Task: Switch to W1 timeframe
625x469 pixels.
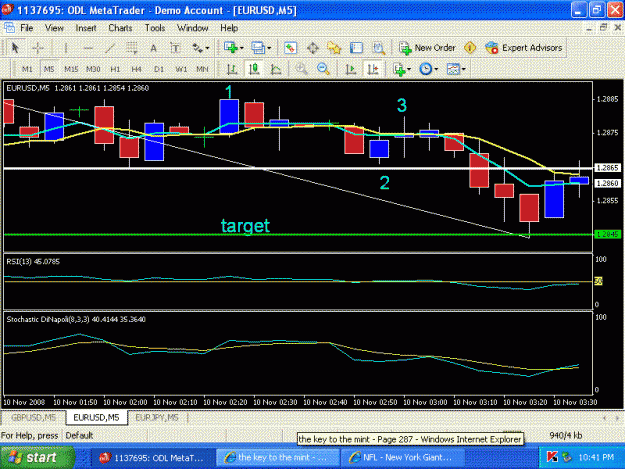Action: click(181, 69)
